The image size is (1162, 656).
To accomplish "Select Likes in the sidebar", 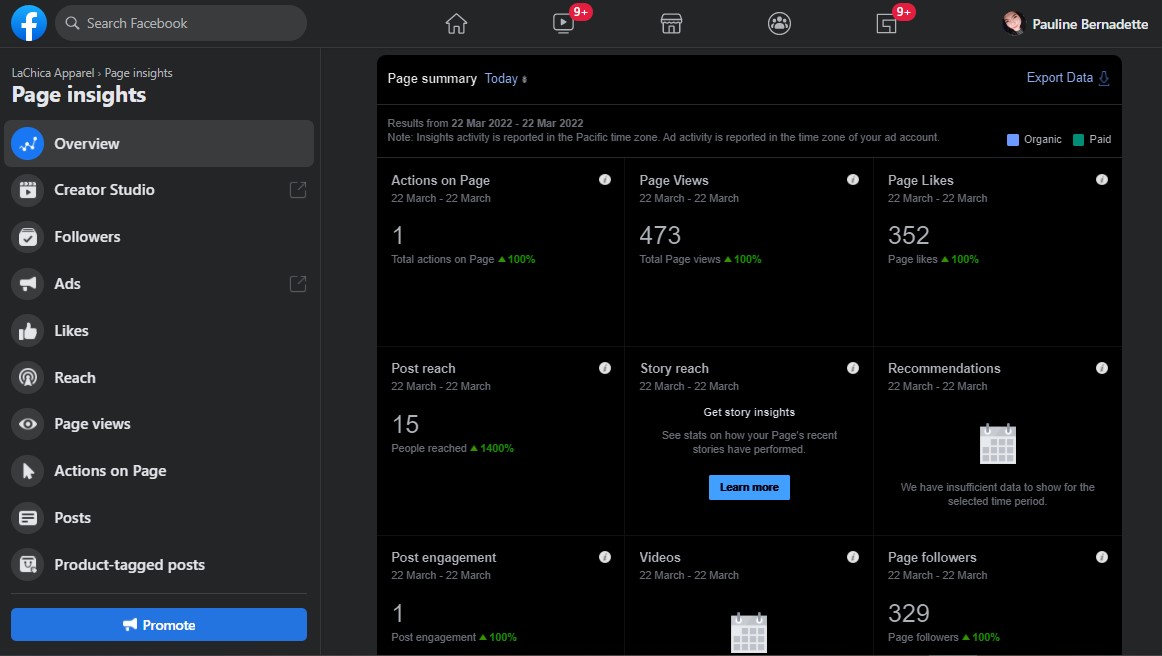I will coord(159,331).
